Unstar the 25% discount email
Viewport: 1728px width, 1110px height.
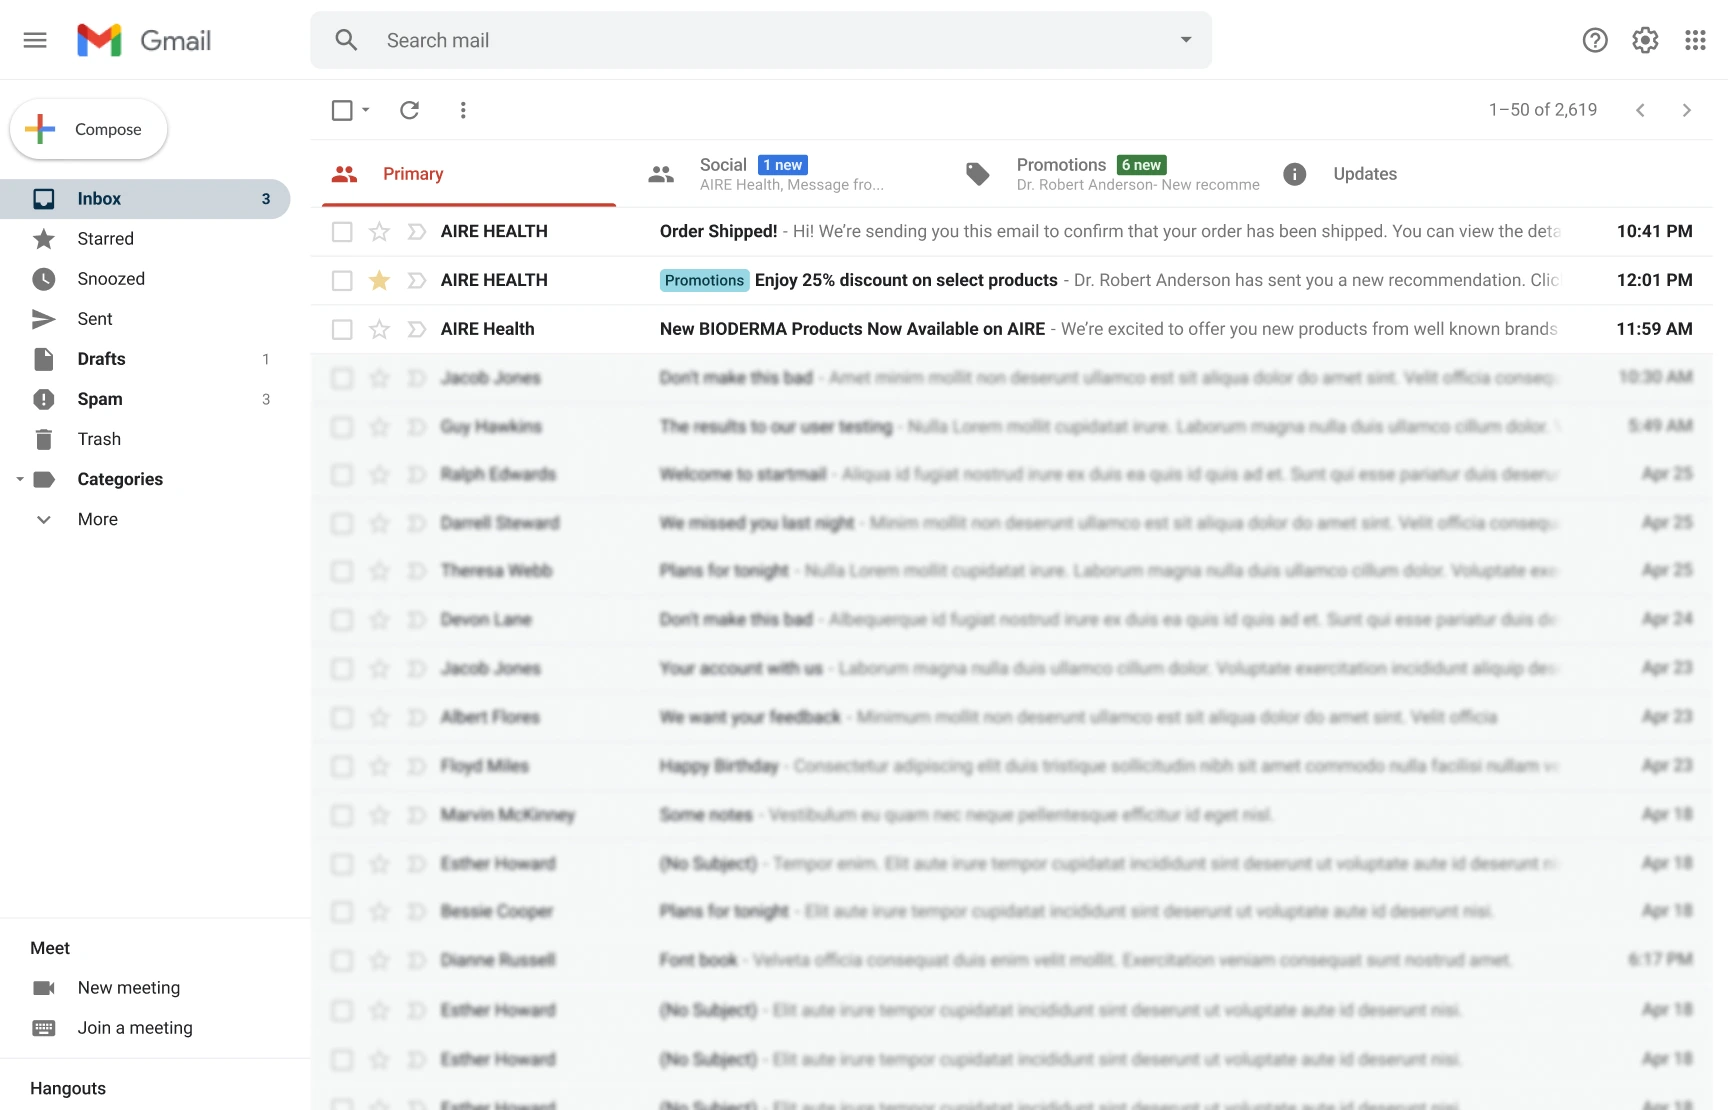[379, 281]
